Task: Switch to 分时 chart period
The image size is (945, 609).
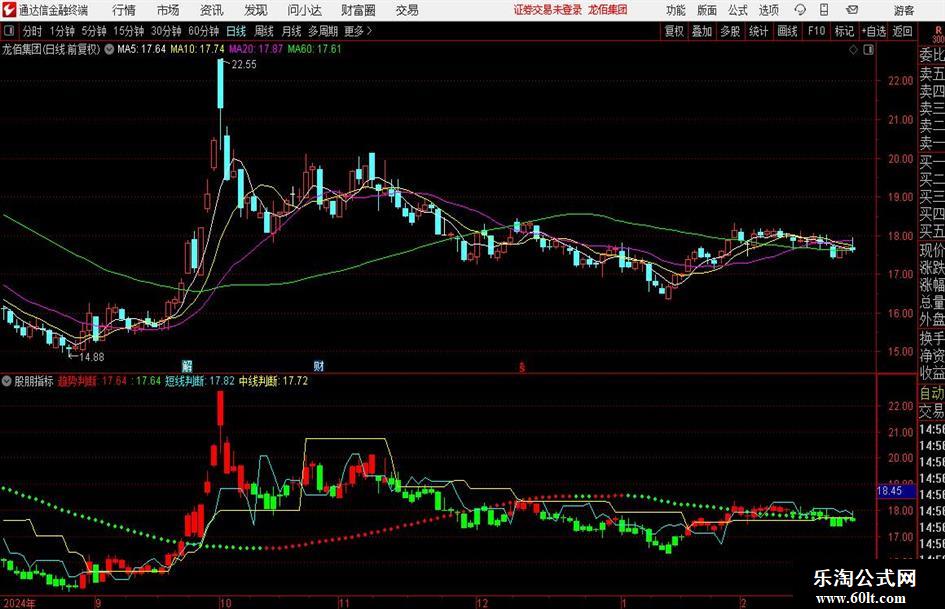Action: click(x=33, y=31)
